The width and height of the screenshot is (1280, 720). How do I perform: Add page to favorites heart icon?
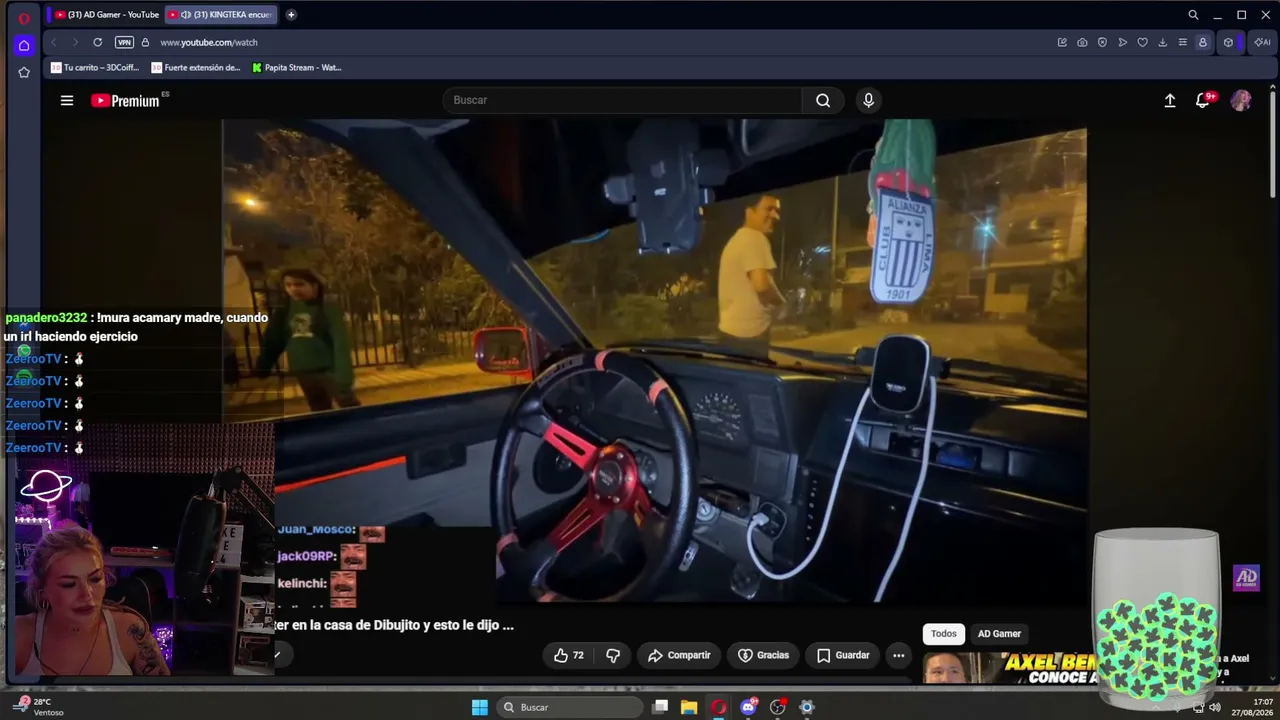(1142, 42)
